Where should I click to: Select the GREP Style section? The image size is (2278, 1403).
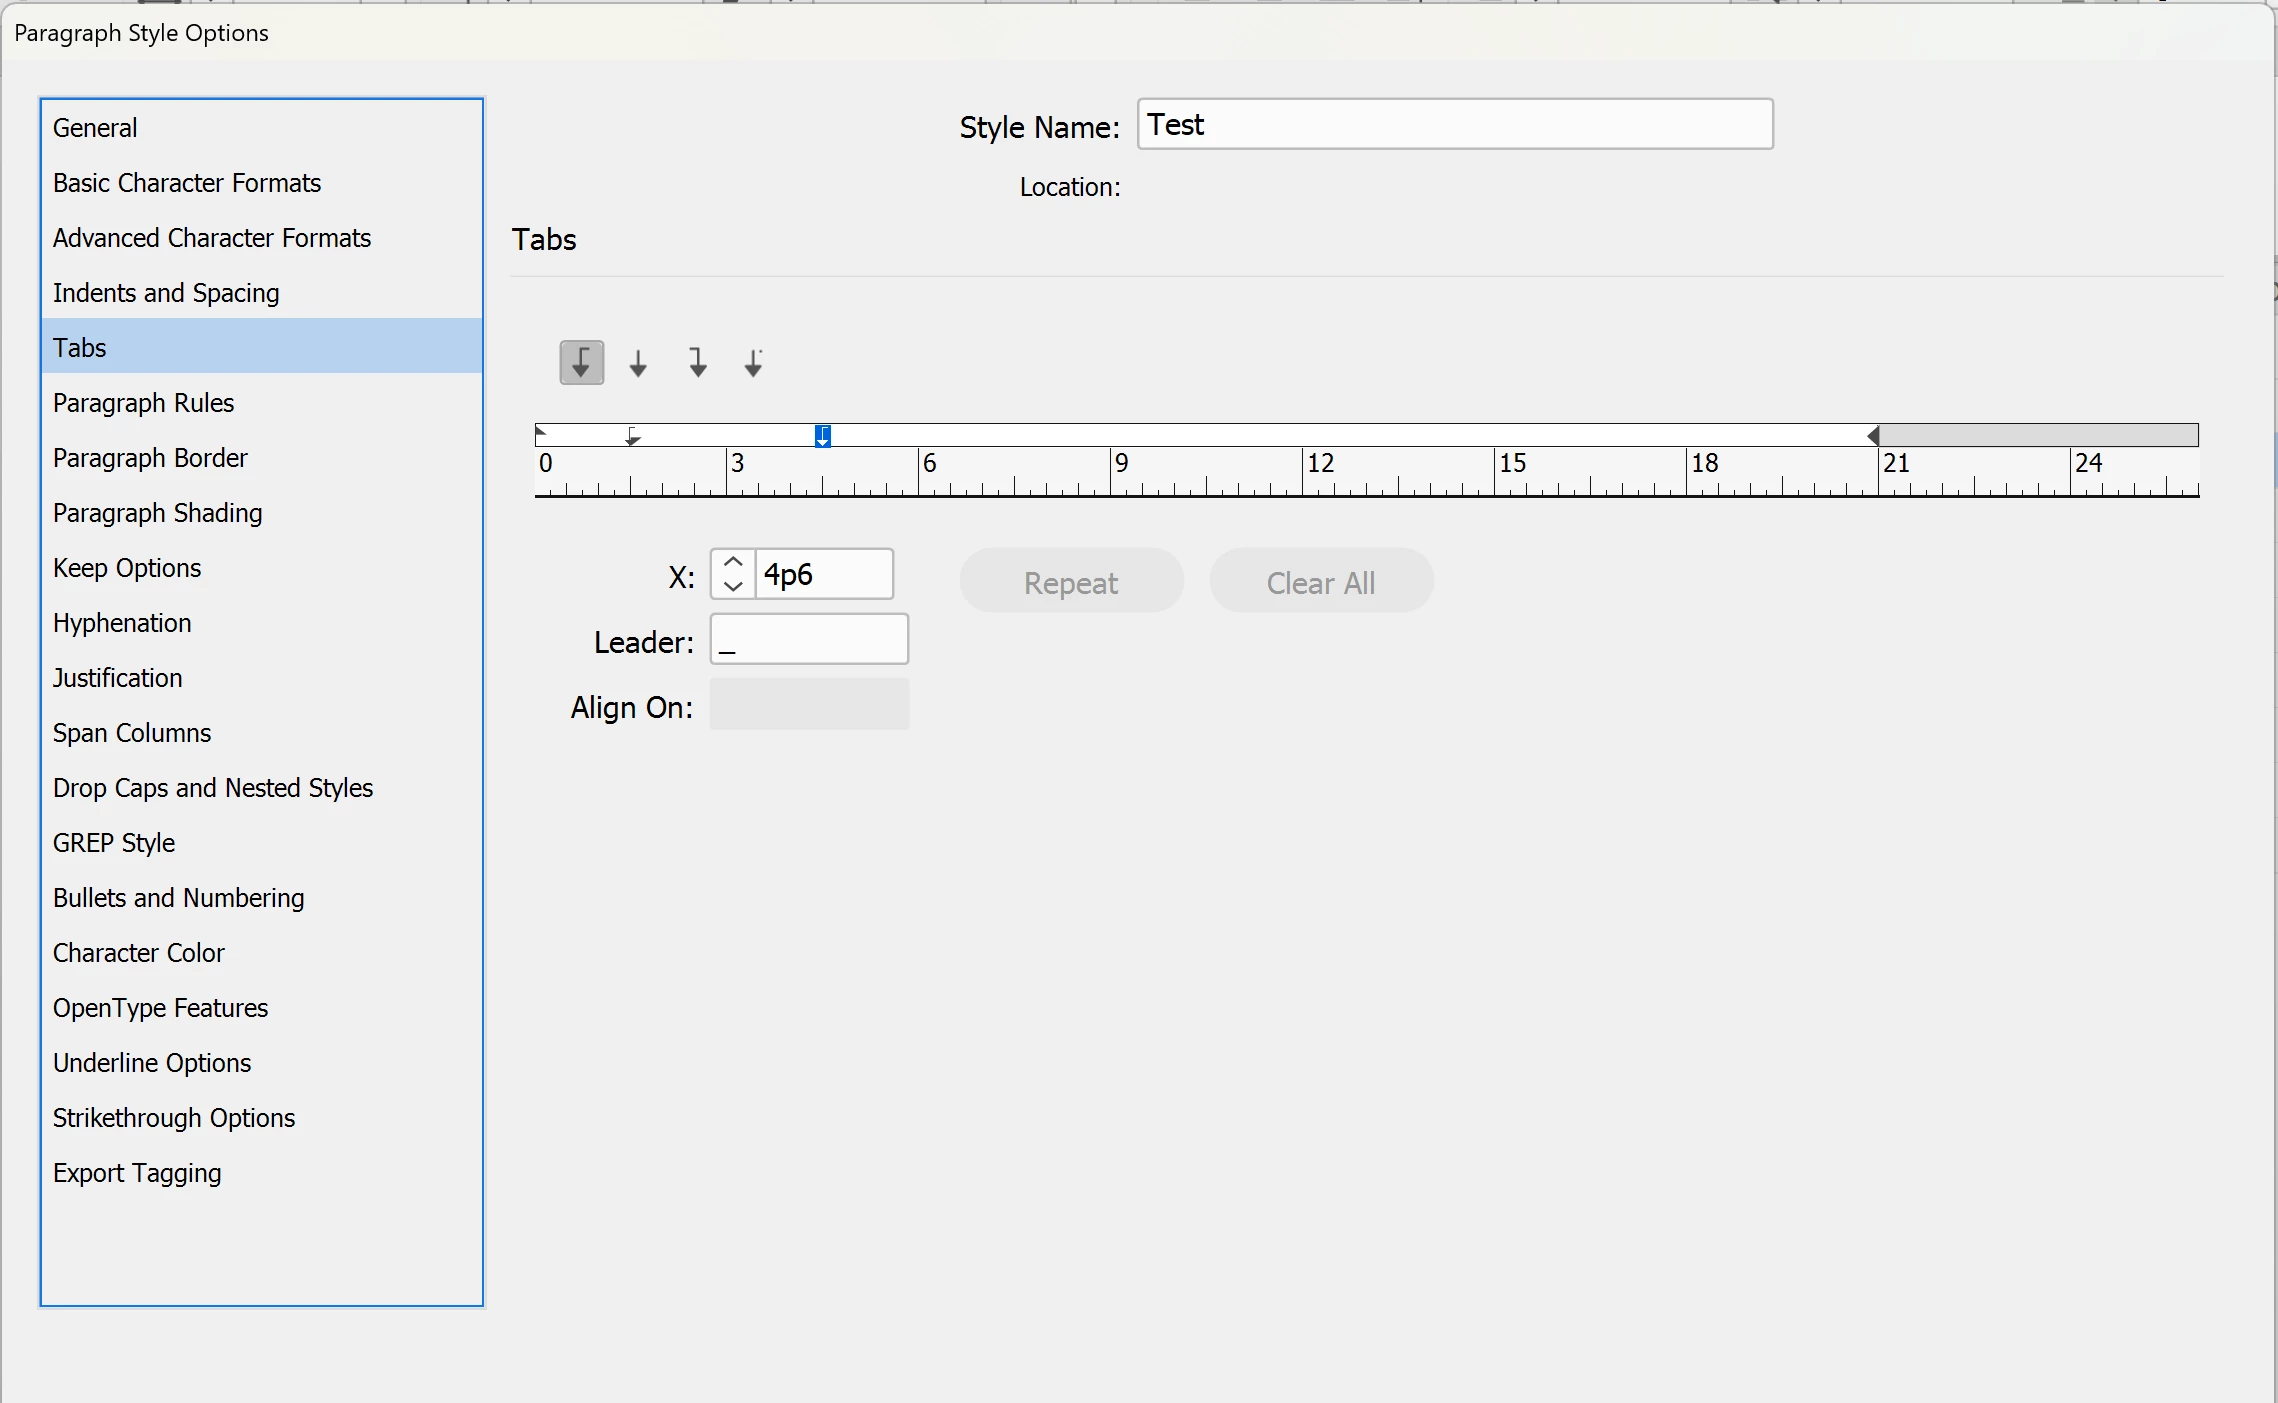114,843
